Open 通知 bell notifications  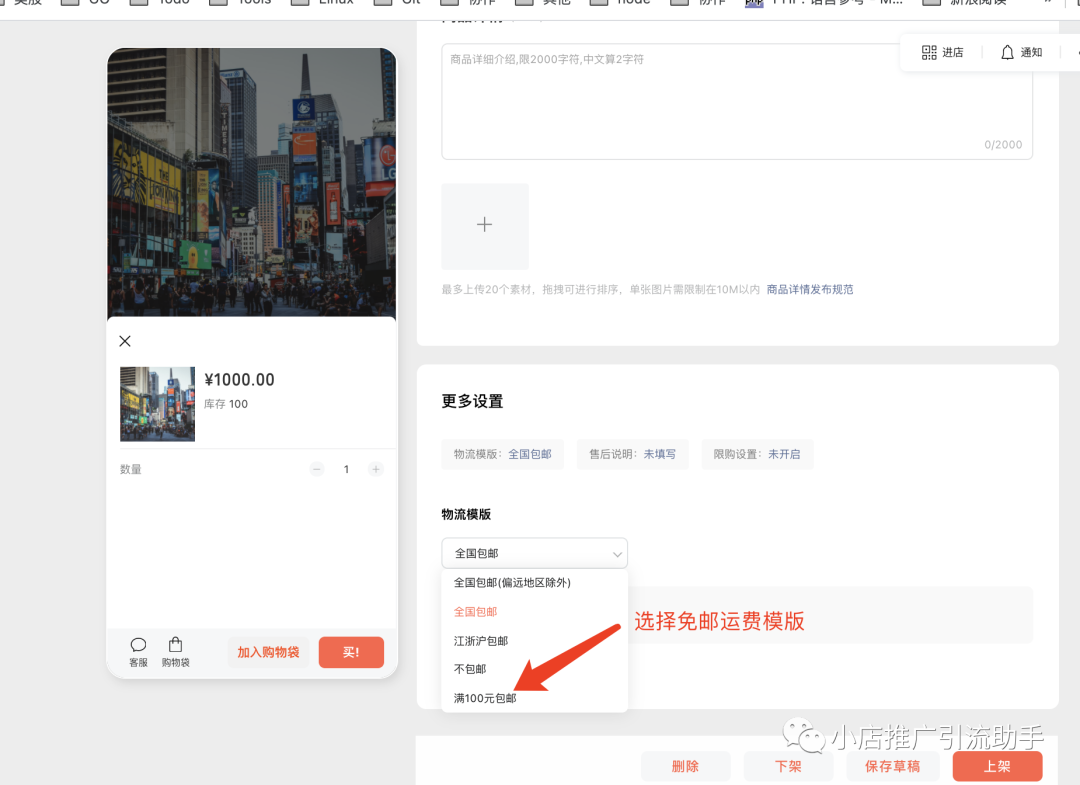coord(1021,52)
